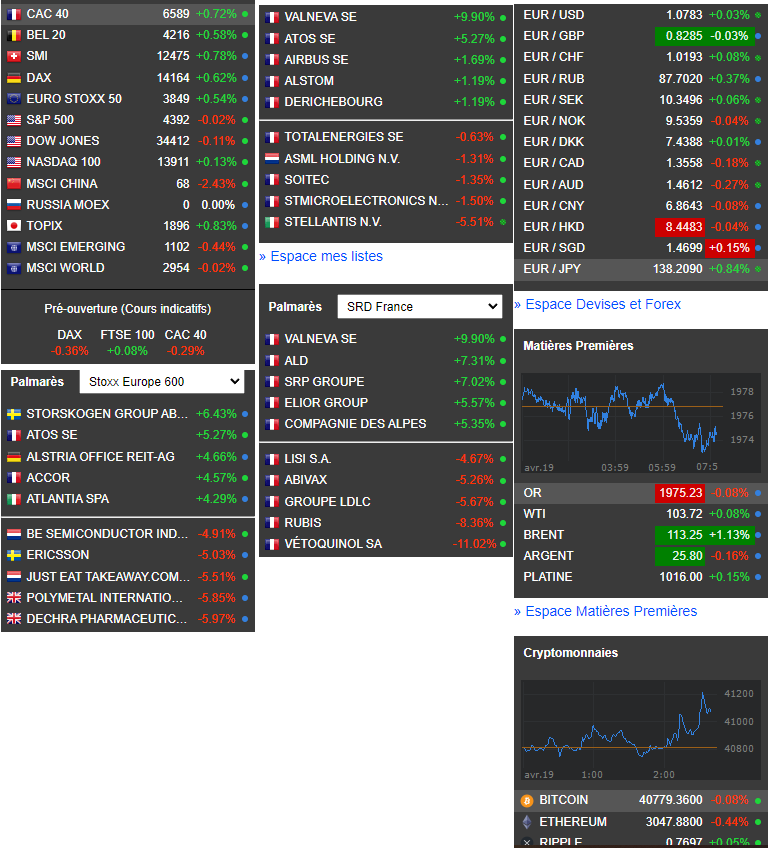Select ELIOR GROUP in SRD France gainers
This screenshot has width=772, height=852.
pyautogui.click(x=386, y=403)
